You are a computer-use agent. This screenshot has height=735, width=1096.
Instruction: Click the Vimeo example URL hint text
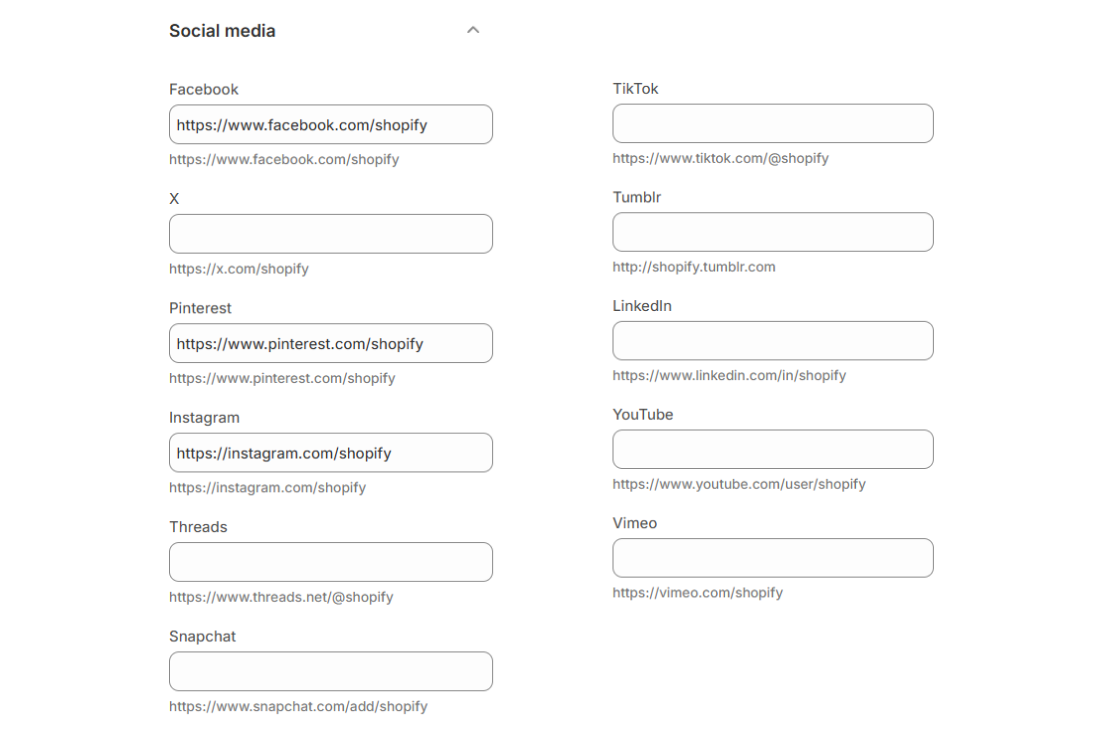click(697, 592)
